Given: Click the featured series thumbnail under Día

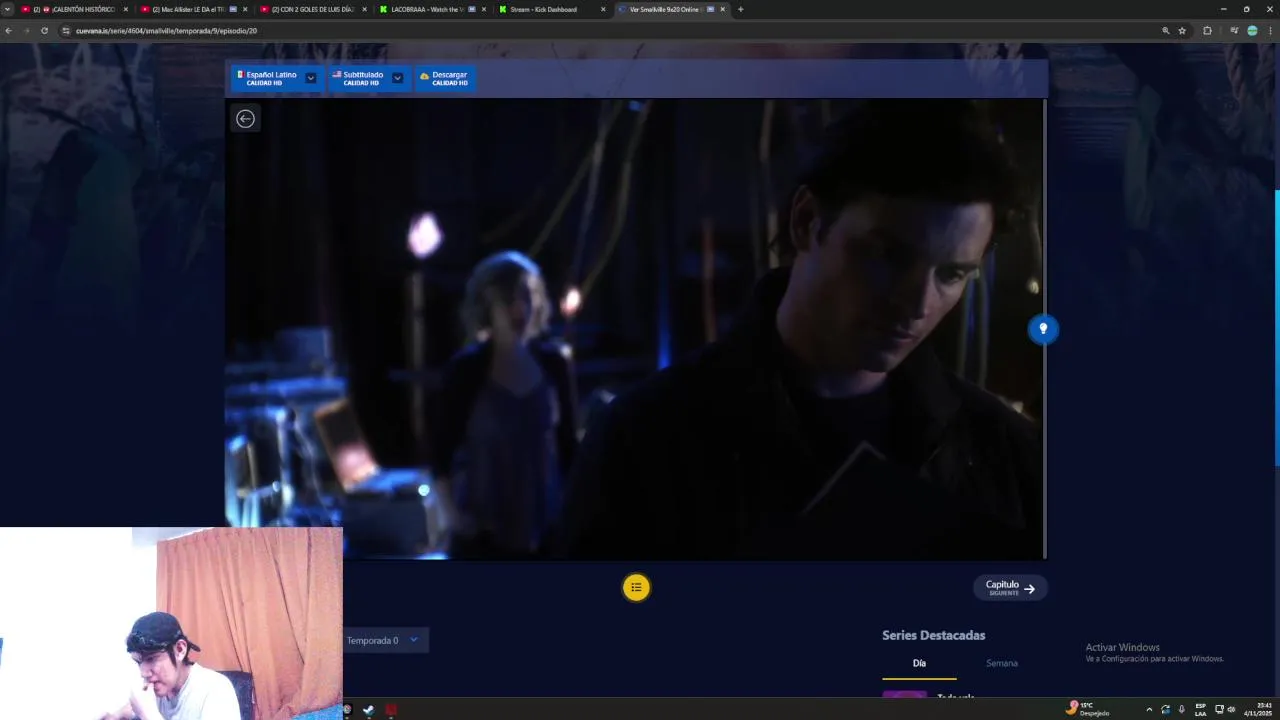Looking at the screenshot, I should [x=904, y=694].
